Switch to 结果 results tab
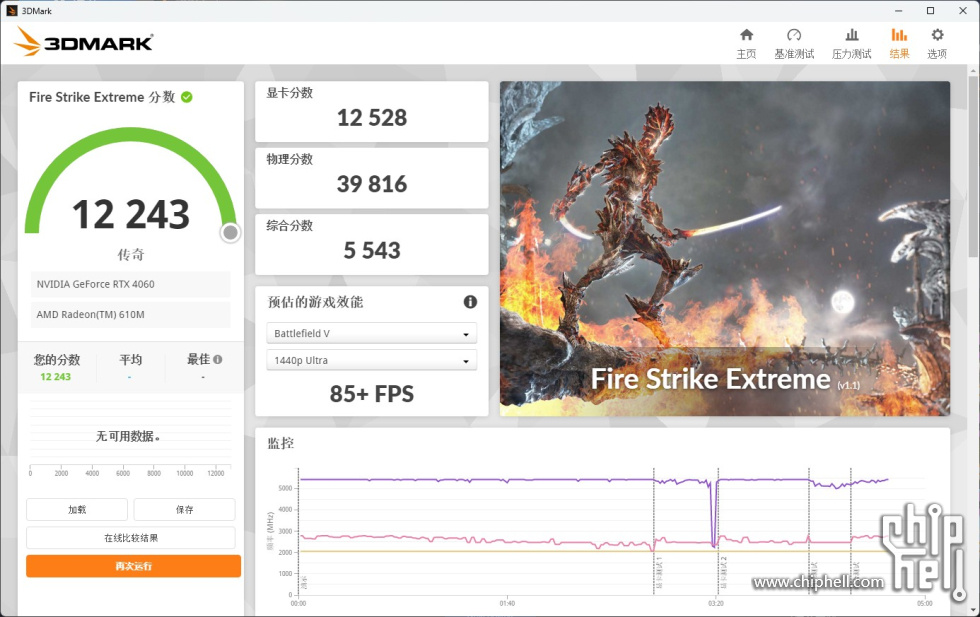The width and height of the screenshot is (980, 617). (x=899, y=43)
